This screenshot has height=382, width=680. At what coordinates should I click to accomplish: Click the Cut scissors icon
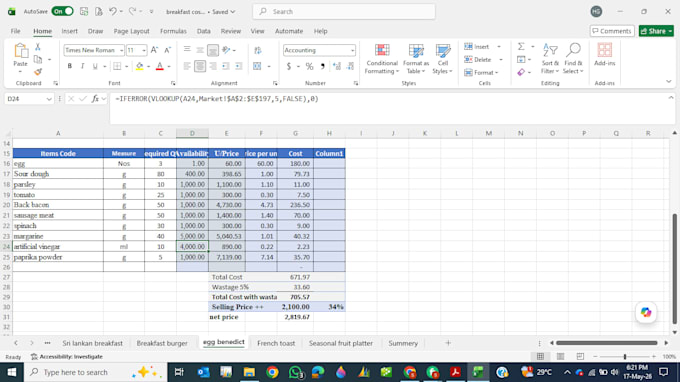[38, 47]
